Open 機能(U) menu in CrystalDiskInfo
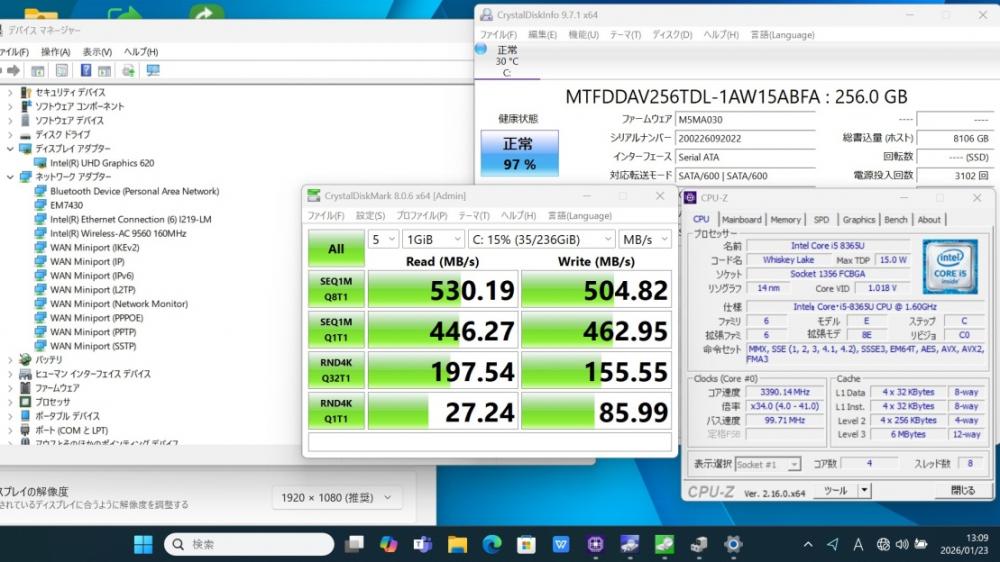The height and width of the screenshot is (562, 1000). pyautogui.click(x=584, y=35)
